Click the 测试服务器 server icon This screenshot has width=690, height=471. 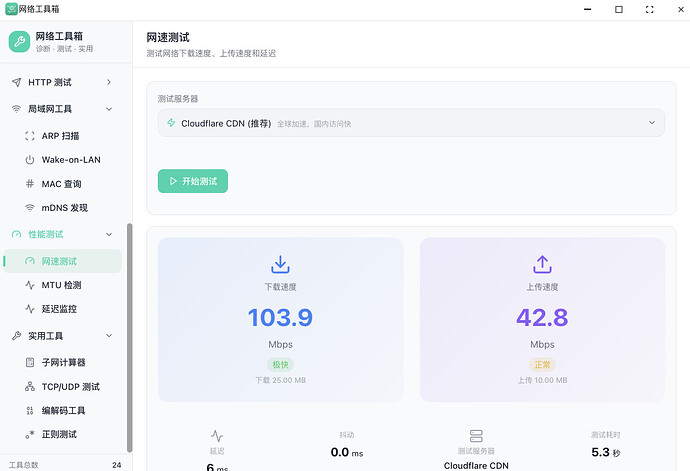click(x=477, y=436)
